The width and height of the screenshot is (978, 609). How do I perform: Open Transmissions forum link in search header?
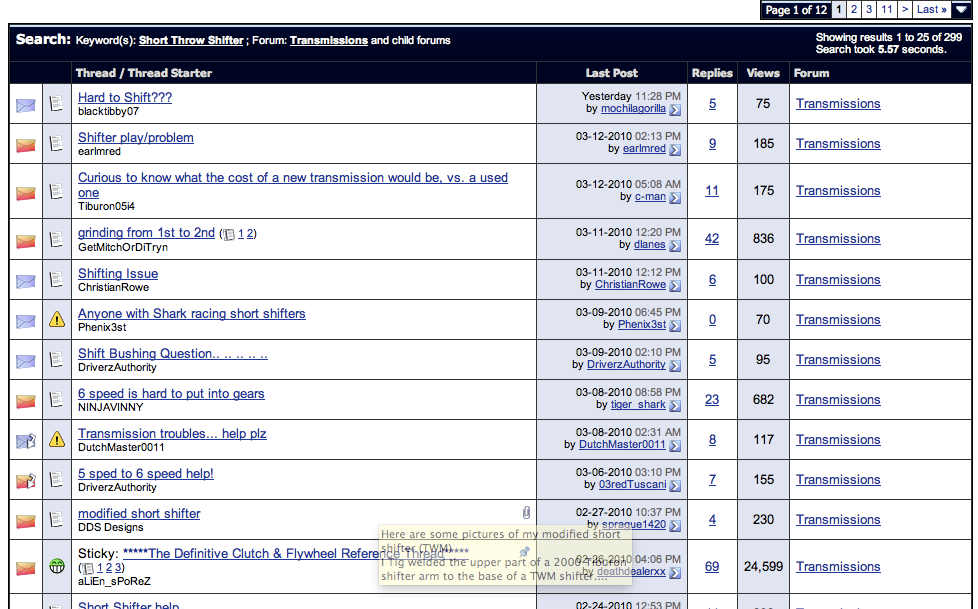(328, 41)
